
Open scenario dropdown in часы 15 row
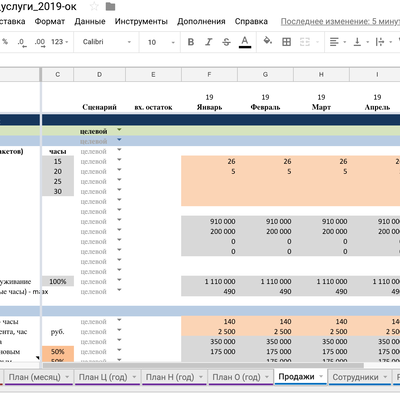point(119,160)
